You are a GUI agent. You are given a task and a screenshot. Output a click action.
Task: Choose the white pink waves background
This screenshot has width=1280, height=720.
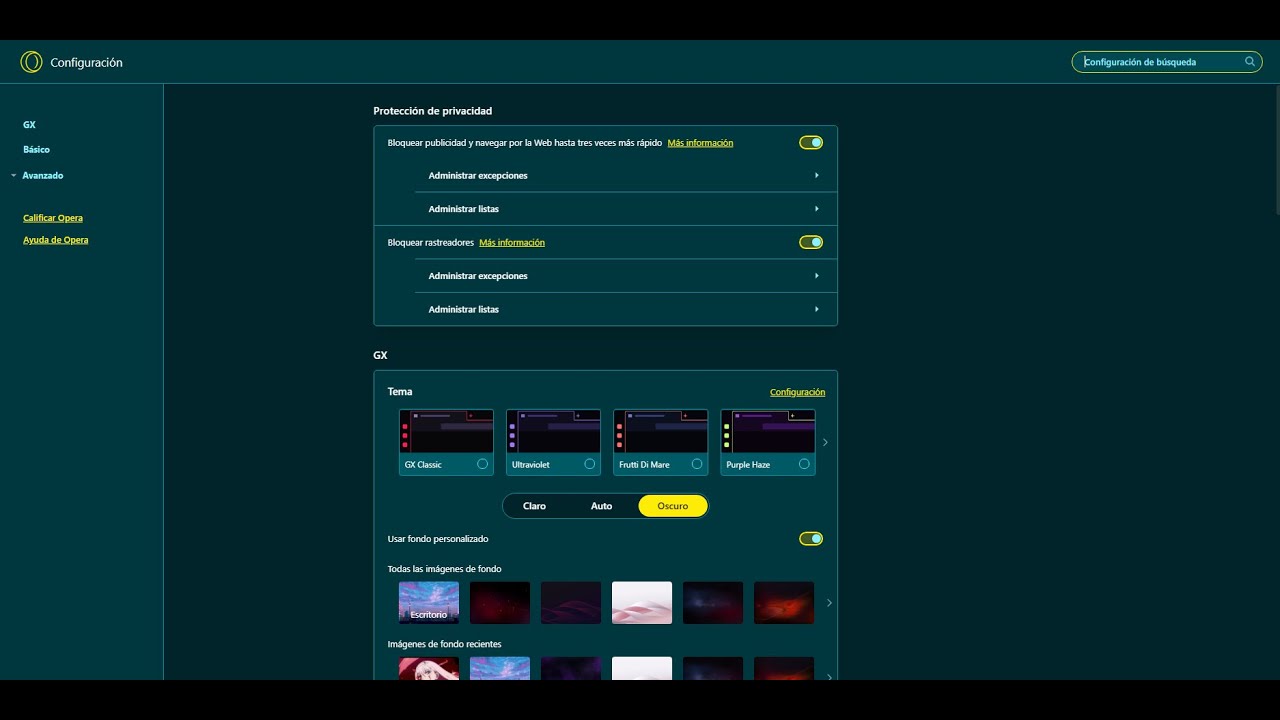tap(642, 603)
